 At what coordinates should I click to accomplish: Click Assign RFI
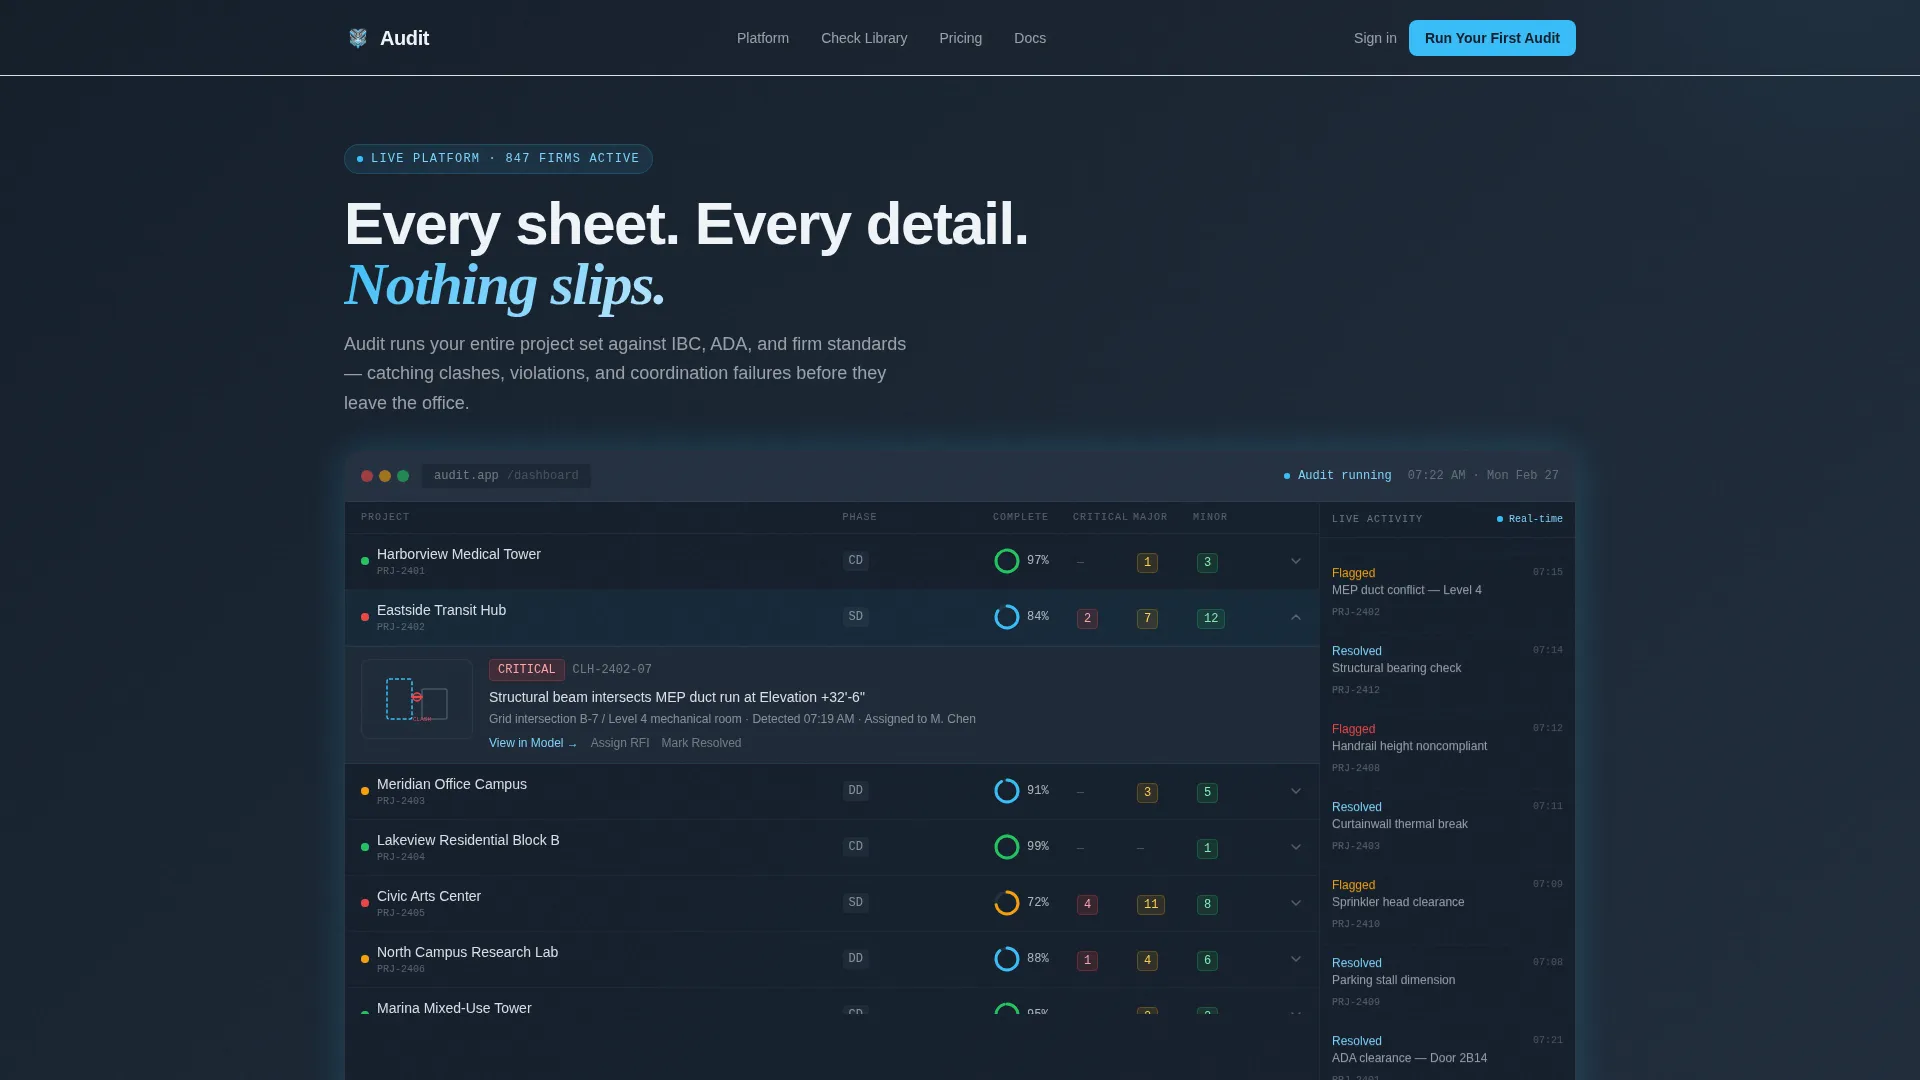[620, 743]
